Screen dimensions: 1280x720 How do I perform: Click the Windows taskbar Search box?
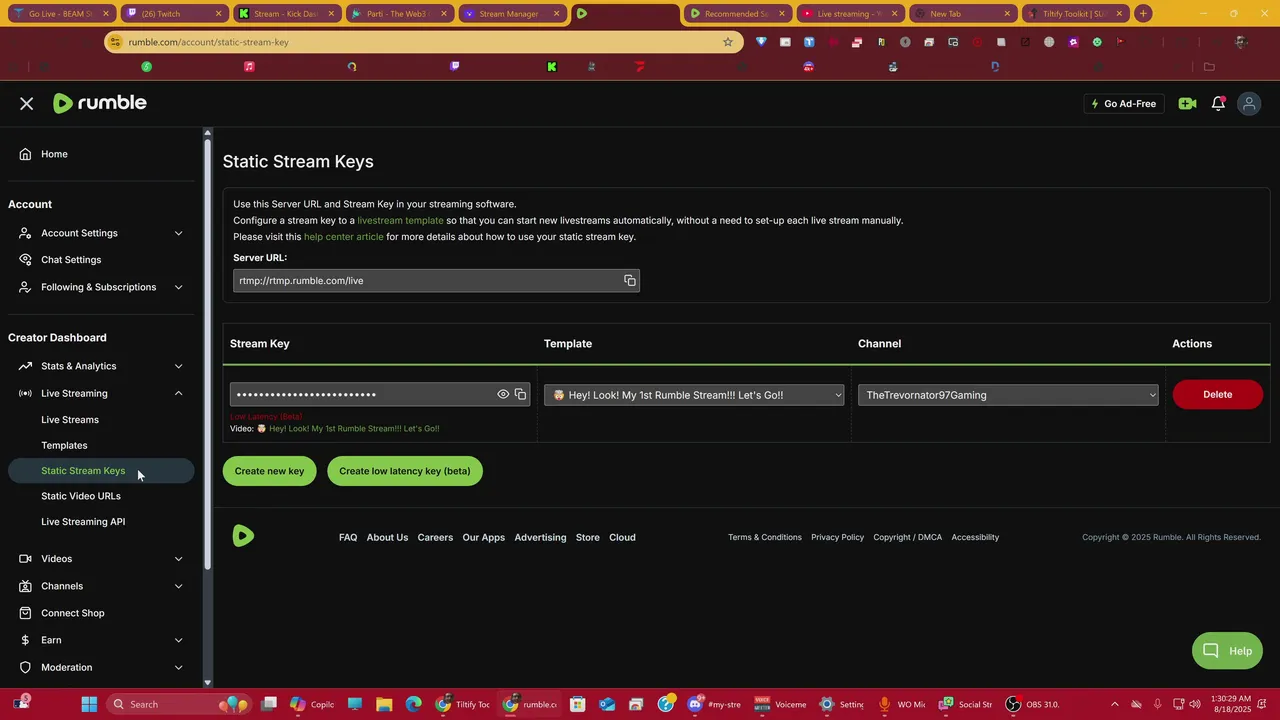[177, 704]
